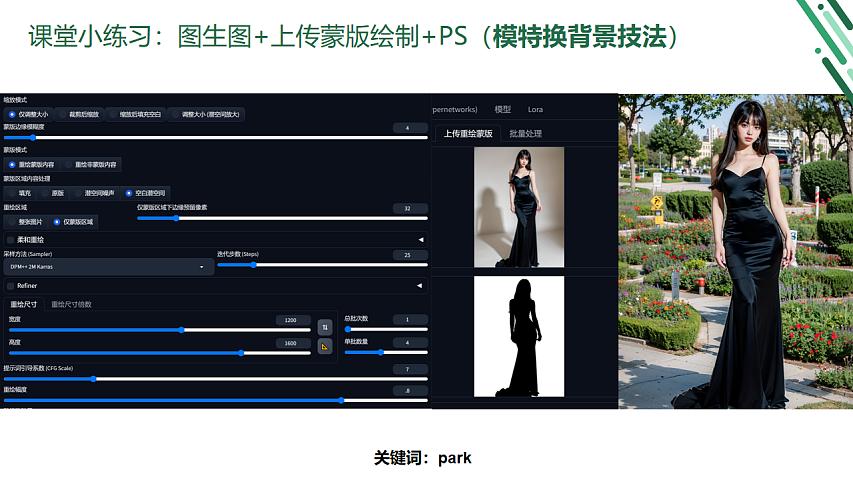Expand the 柔和重绘 section arrow

pyautogui.click(x=421, y=239)
